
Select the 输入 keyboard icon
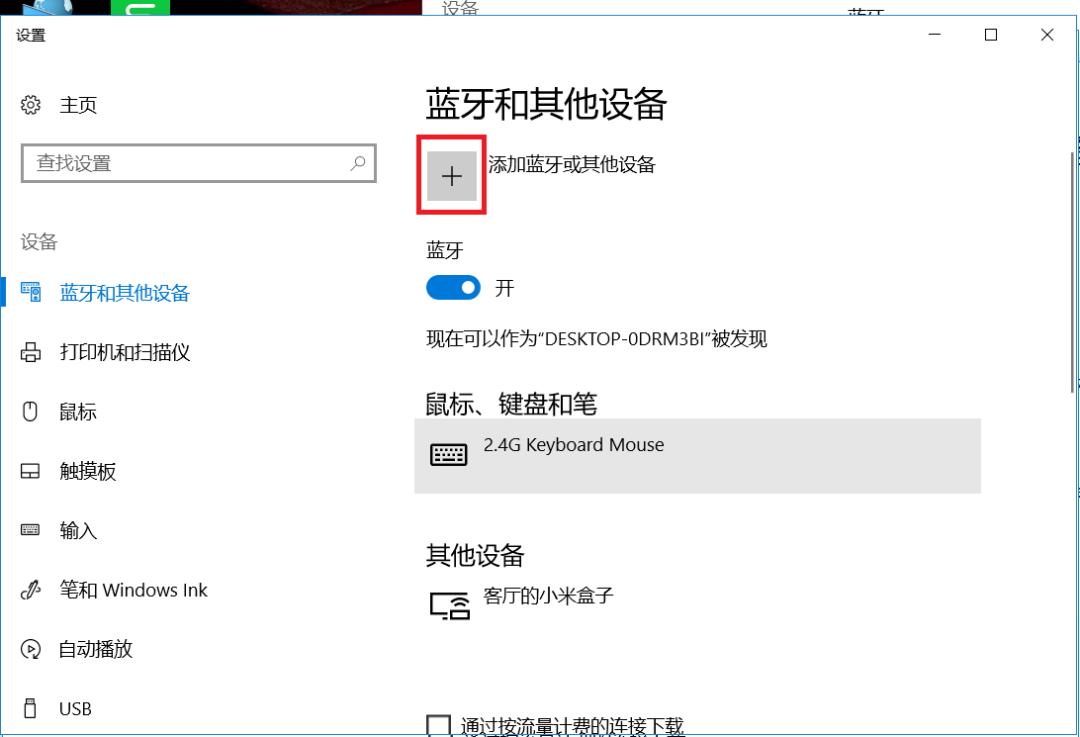pos(32,531)
